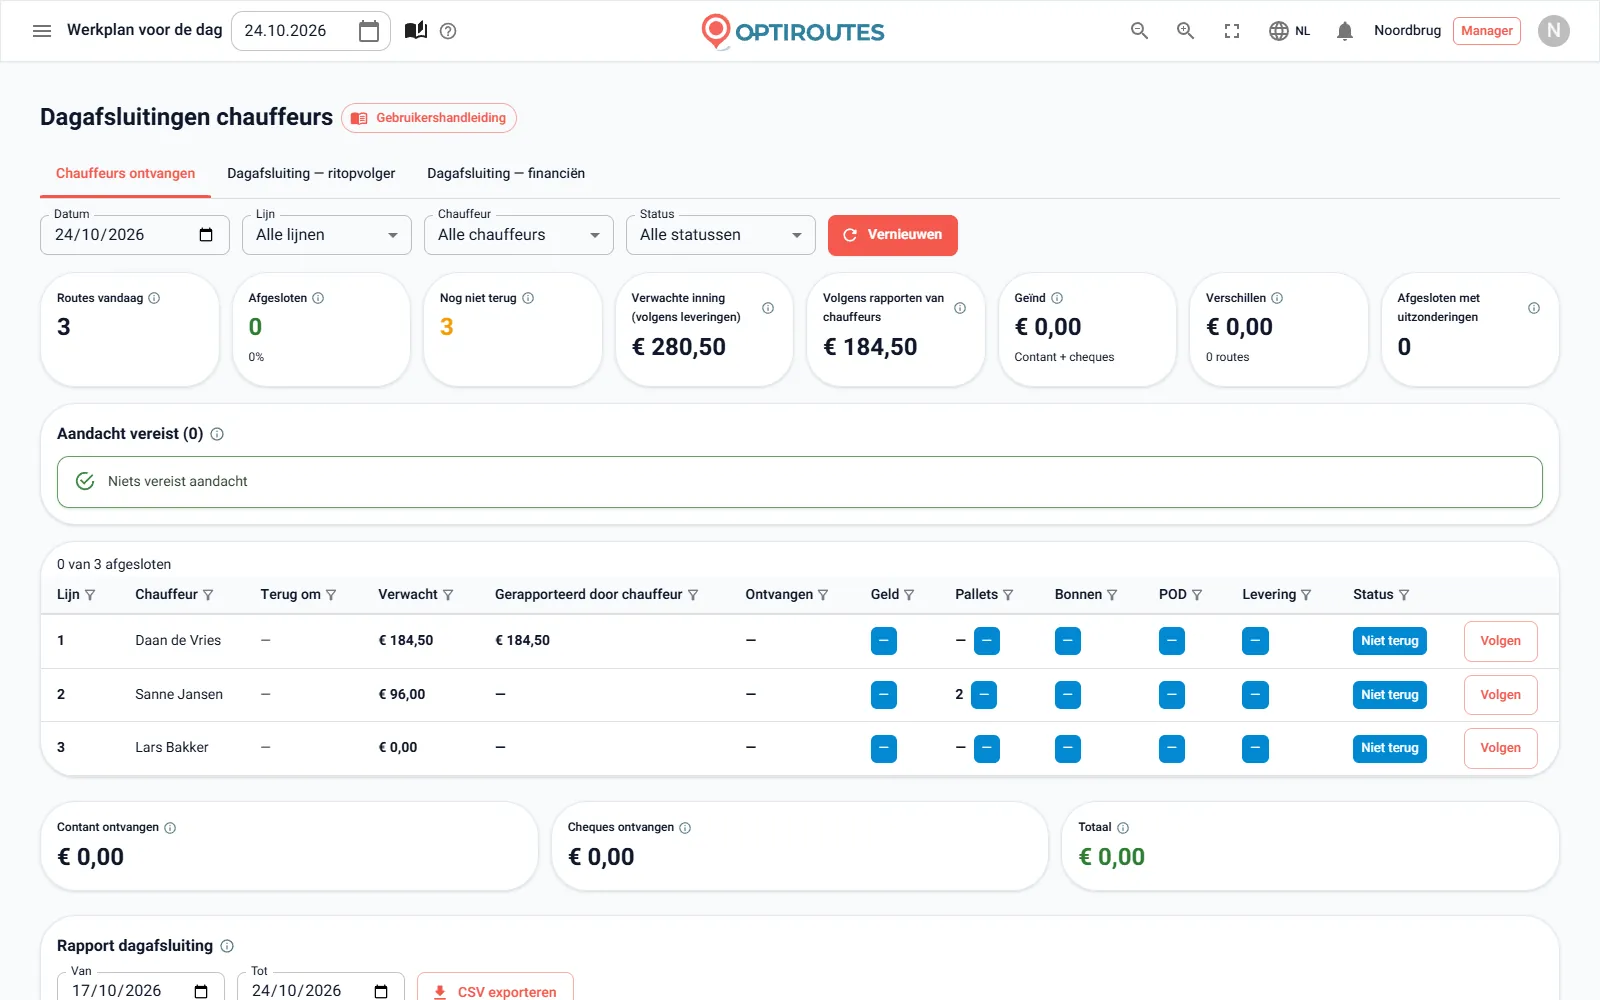1600x1000 pixels.
Task: Switch to Dagafsluiting – ritopvolger tab
Action: [x=311, y=174]
